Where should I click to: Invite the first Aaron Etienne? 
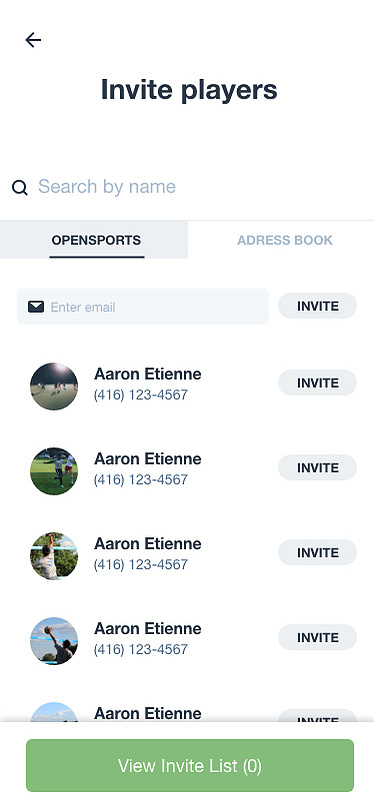coord(318,383)
